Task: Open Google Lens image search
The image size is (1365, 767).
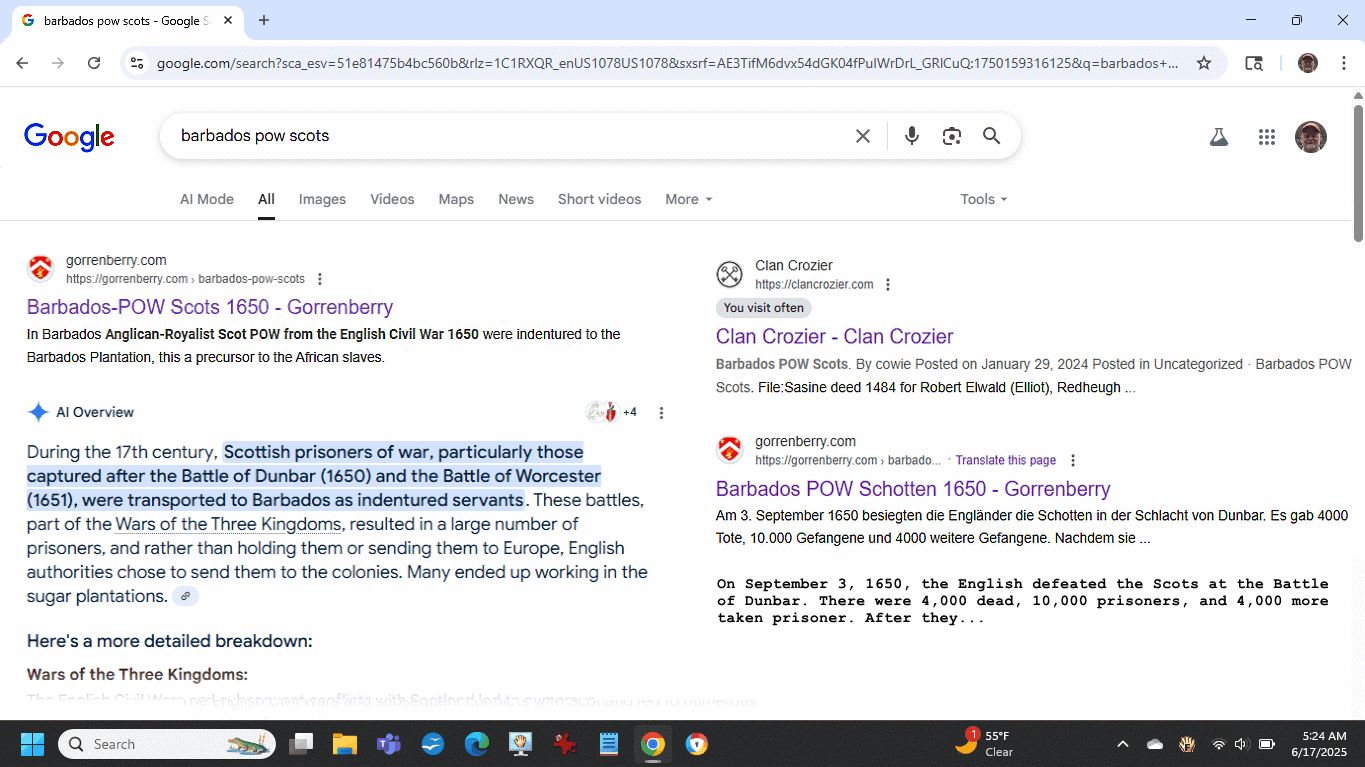Action: click(x=951, y=136)
